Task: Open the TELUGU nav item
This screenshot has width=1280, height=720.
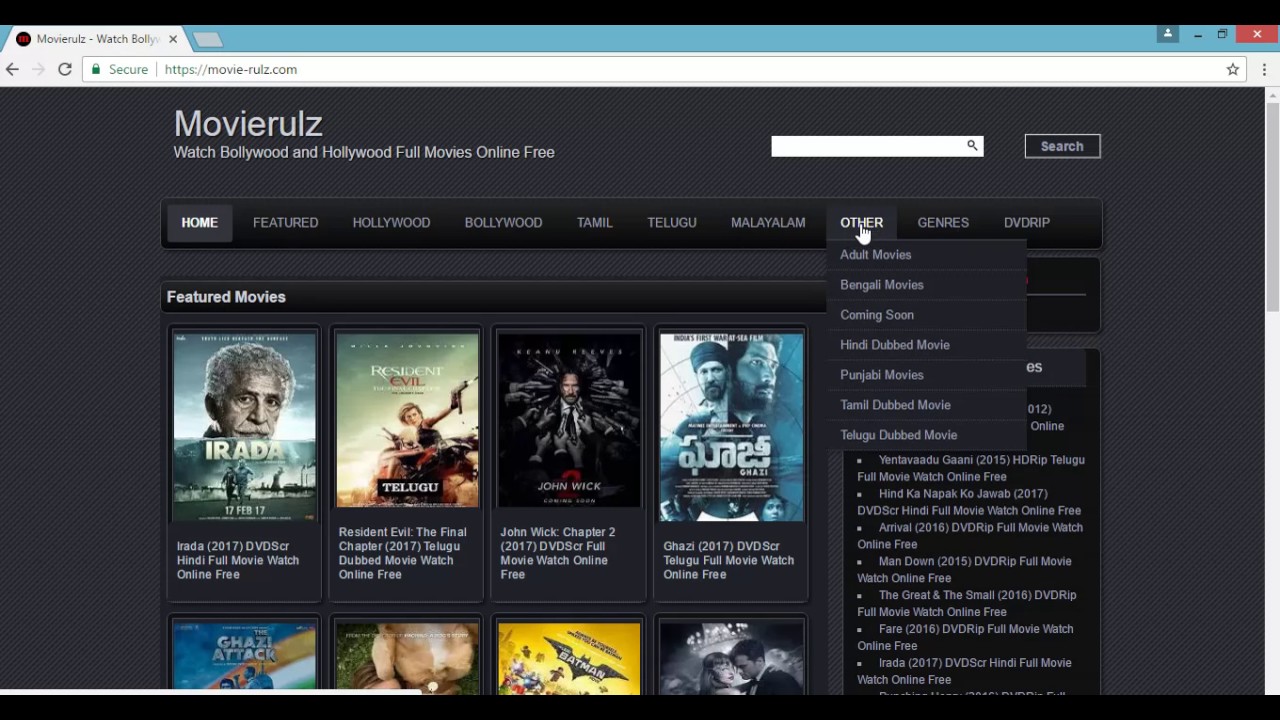Action: pos(671,222)
